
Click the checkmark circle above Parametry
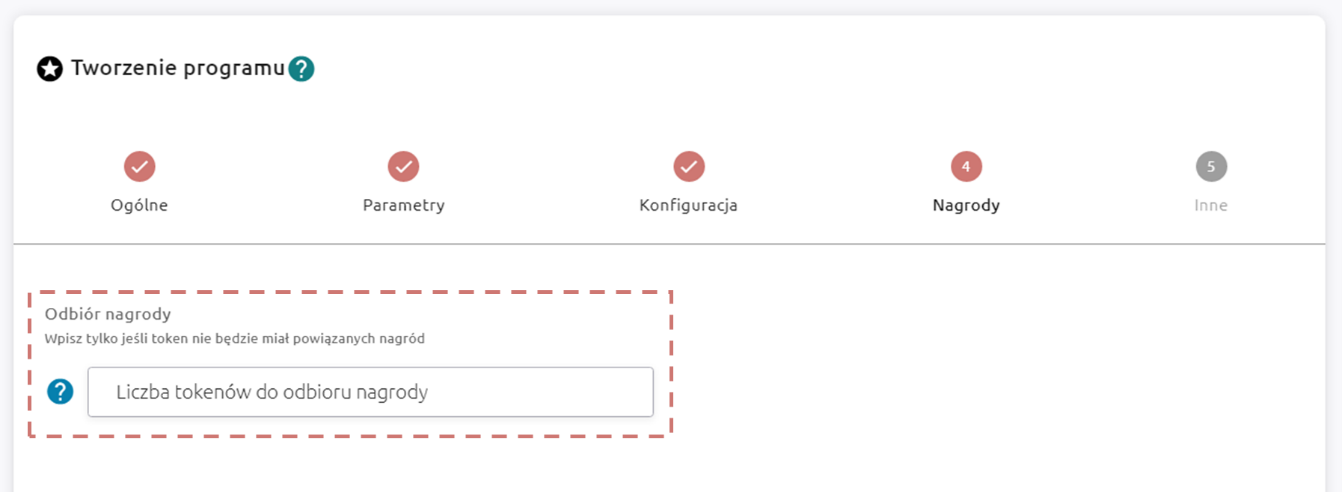click(403, 166)
